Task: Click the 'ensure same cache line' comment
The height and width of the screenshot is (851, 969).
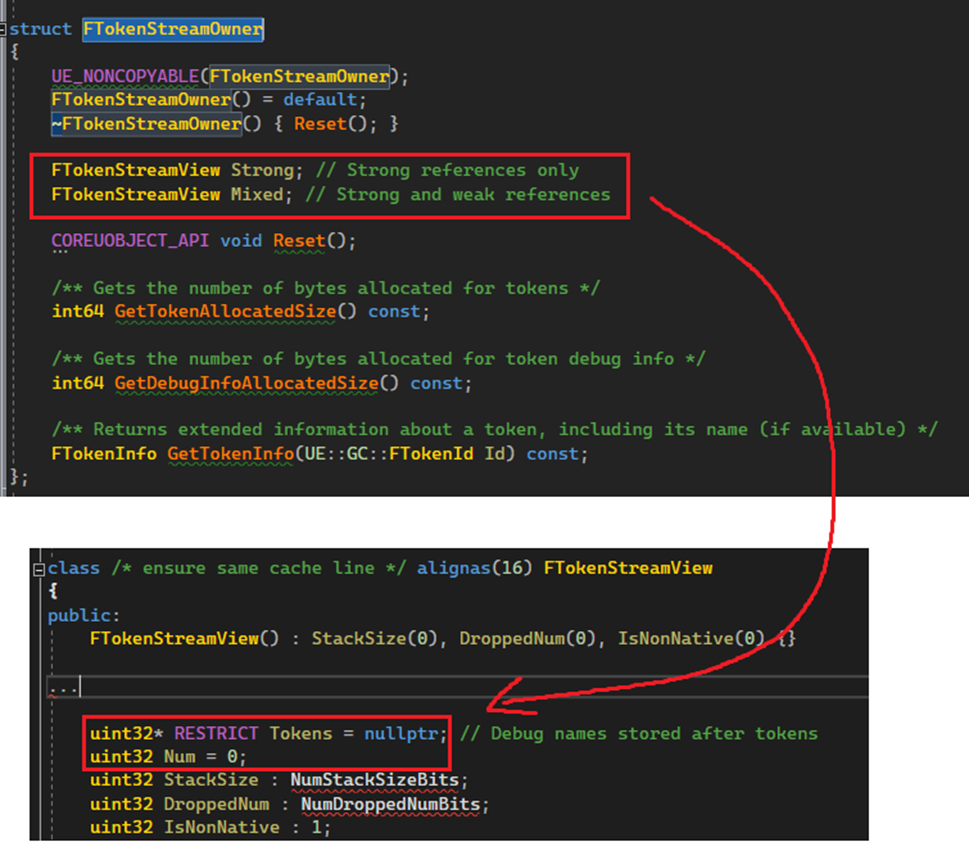Action: coord(258,568)
